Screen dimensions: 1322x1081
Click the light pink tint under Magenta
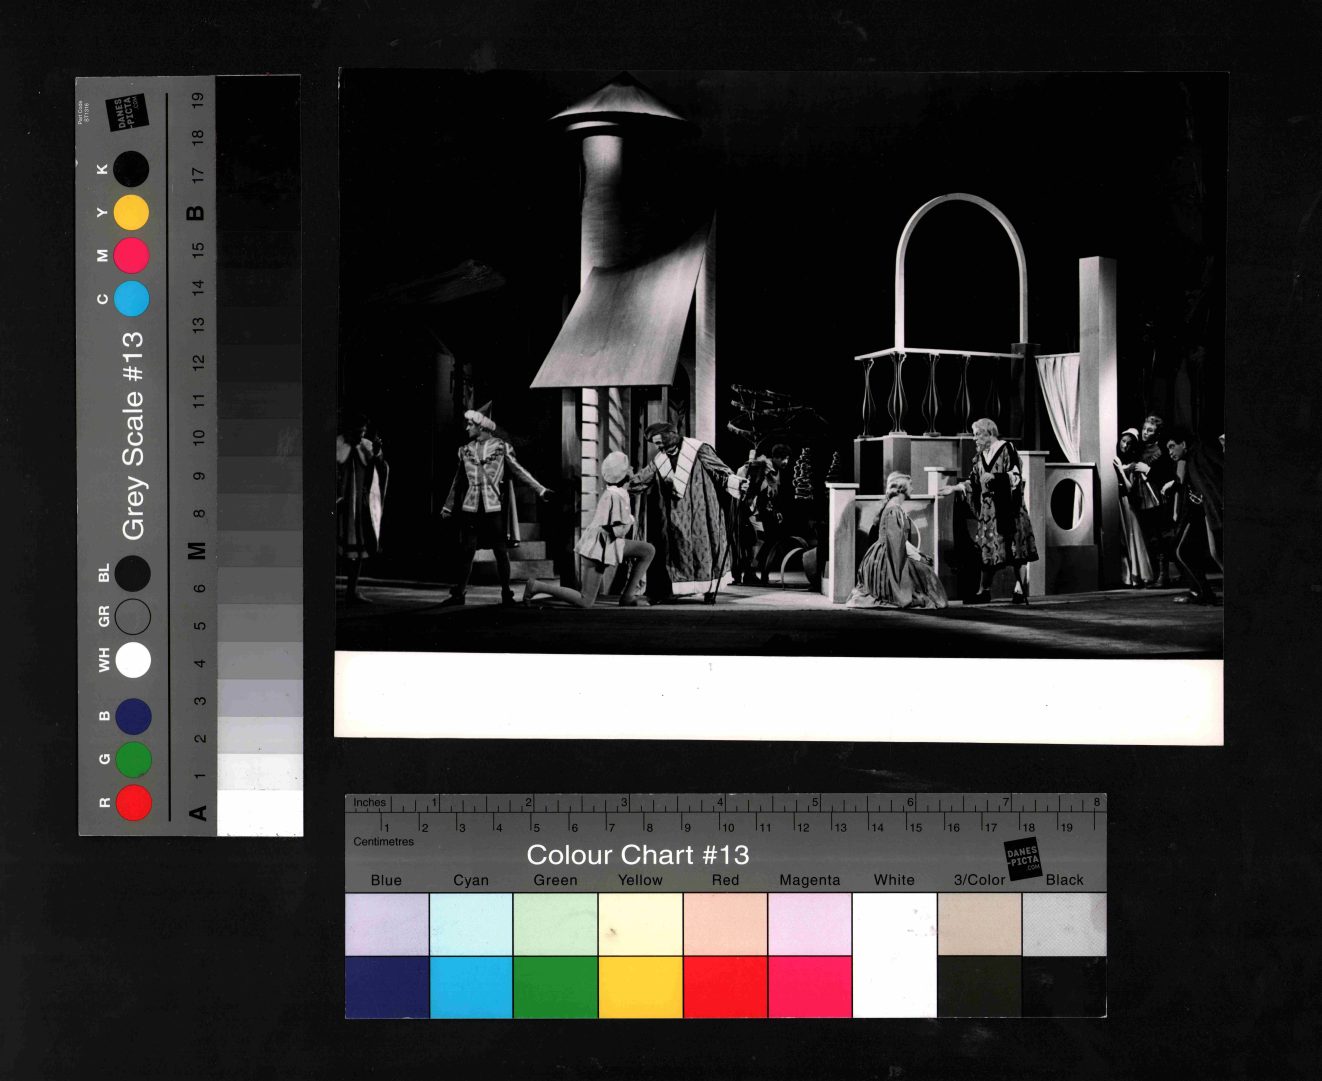810,924
